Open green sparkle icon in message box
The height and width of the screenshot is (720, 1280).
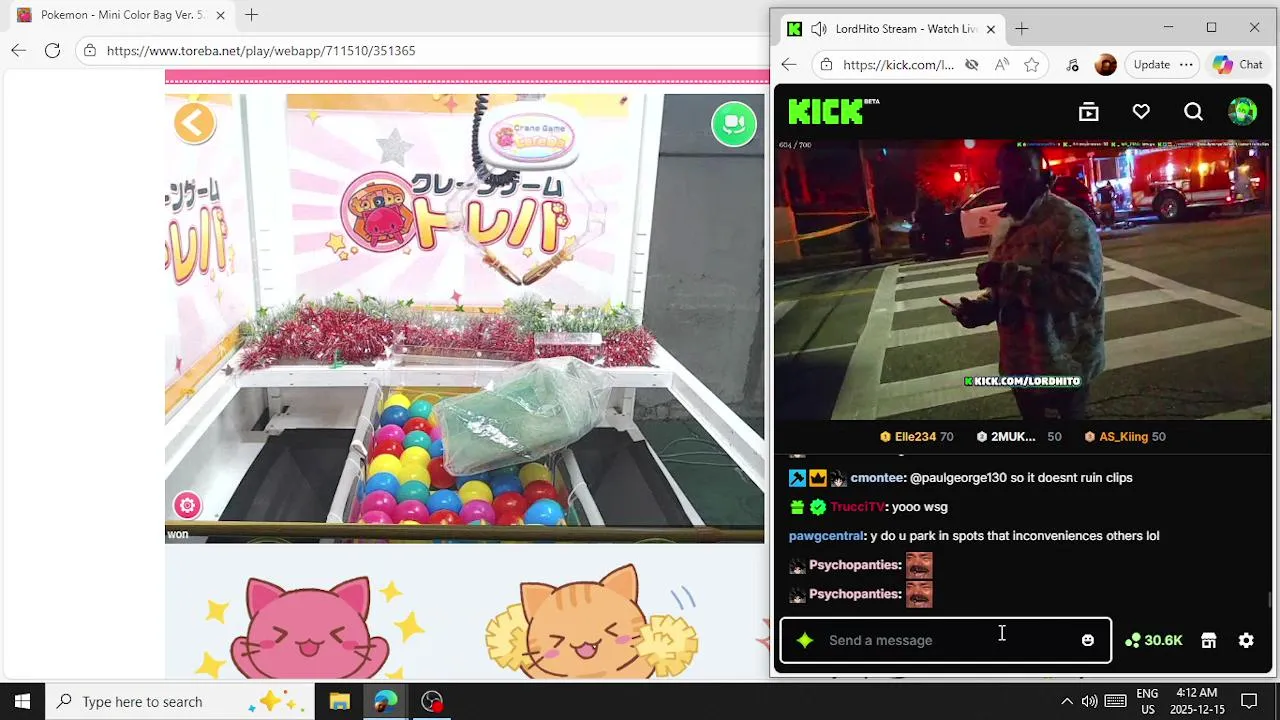[x=805, y=640]
